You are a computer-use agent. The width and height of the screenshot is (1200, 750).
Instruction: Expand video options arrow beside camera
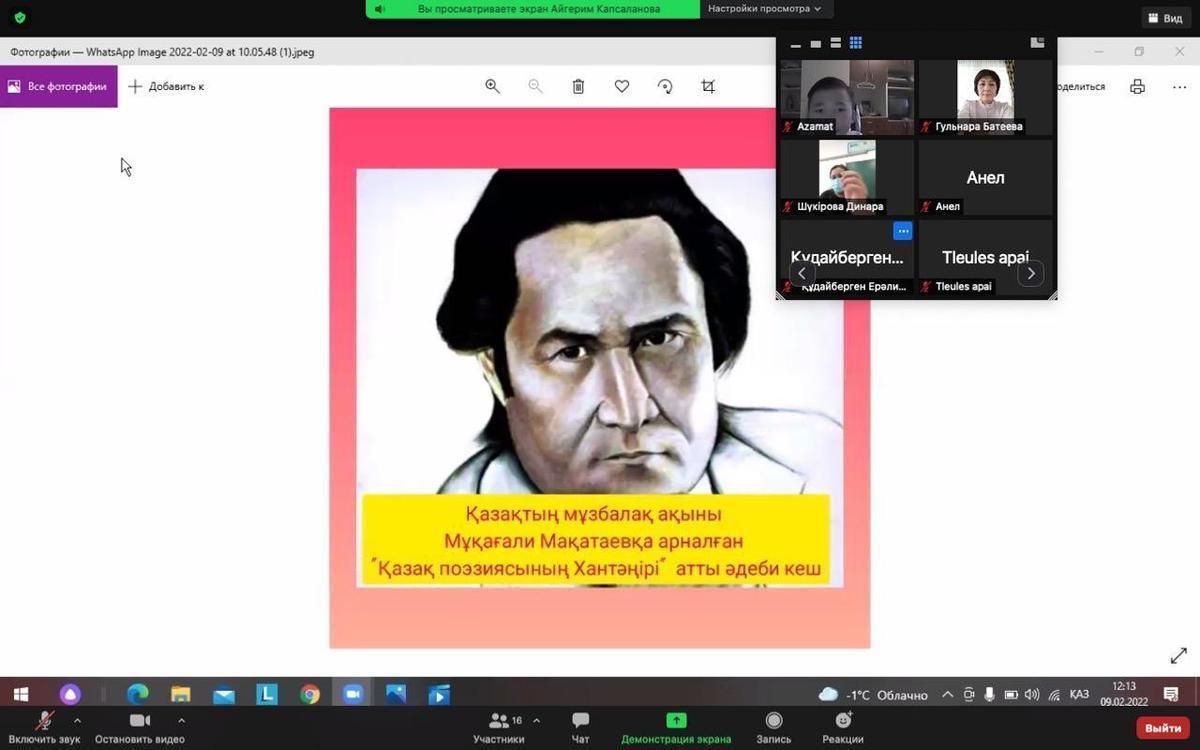(181, 720)
